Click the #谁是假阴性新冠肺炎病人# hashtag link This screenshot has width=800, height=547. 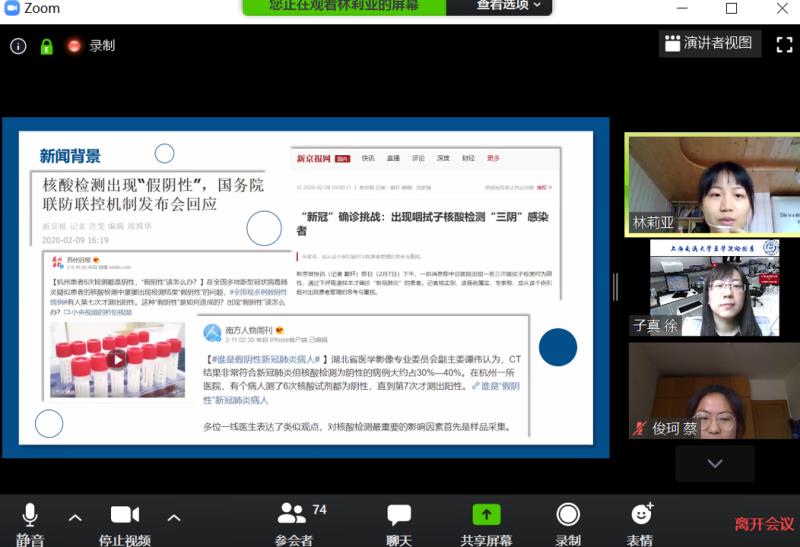(x=265, y=359)
